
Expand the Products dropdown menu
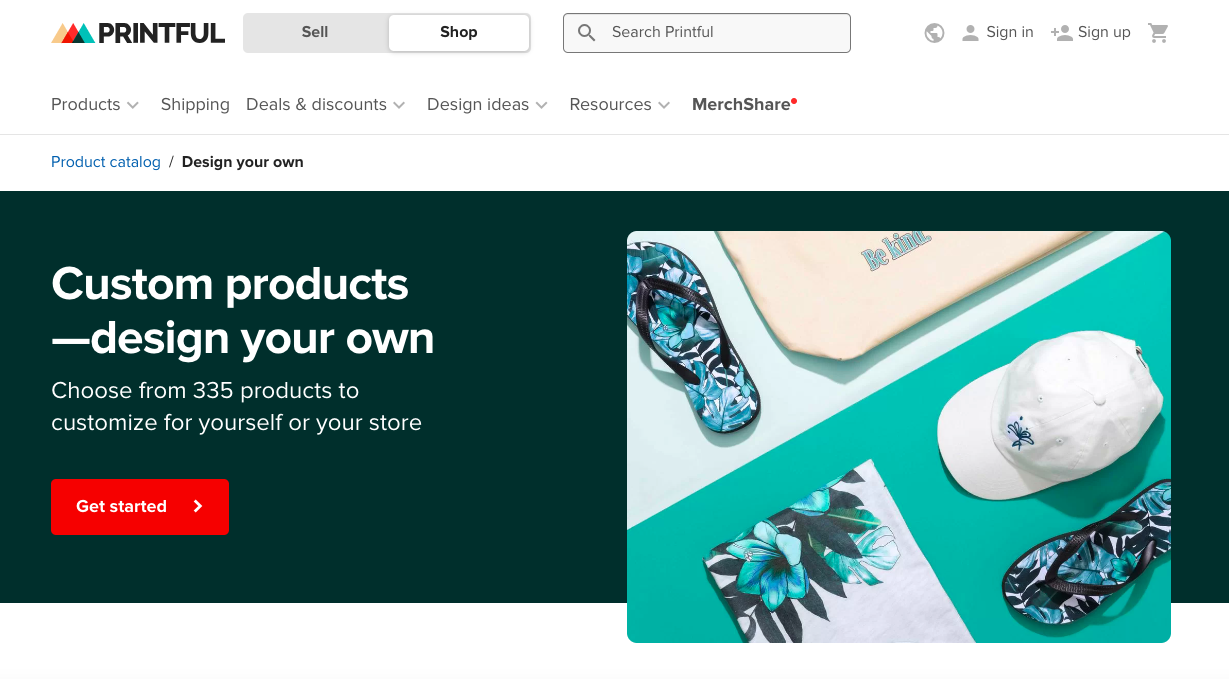[x=95, y=104]
